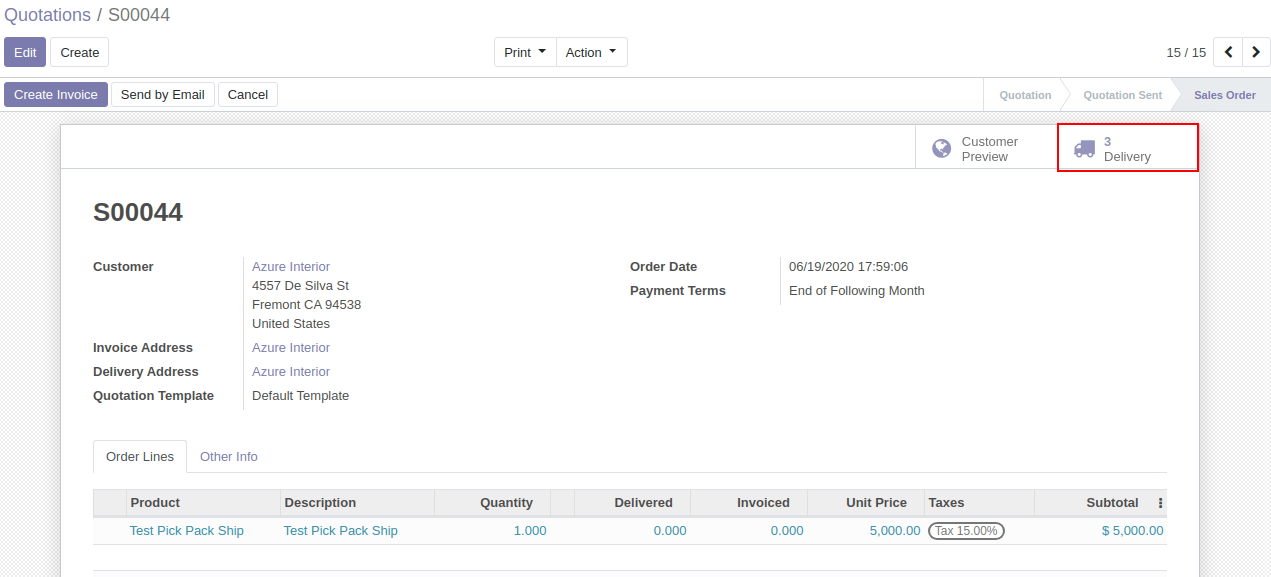The image size is (1271, 577).
Task: Click the Edit button
Action: pos(25,52)
